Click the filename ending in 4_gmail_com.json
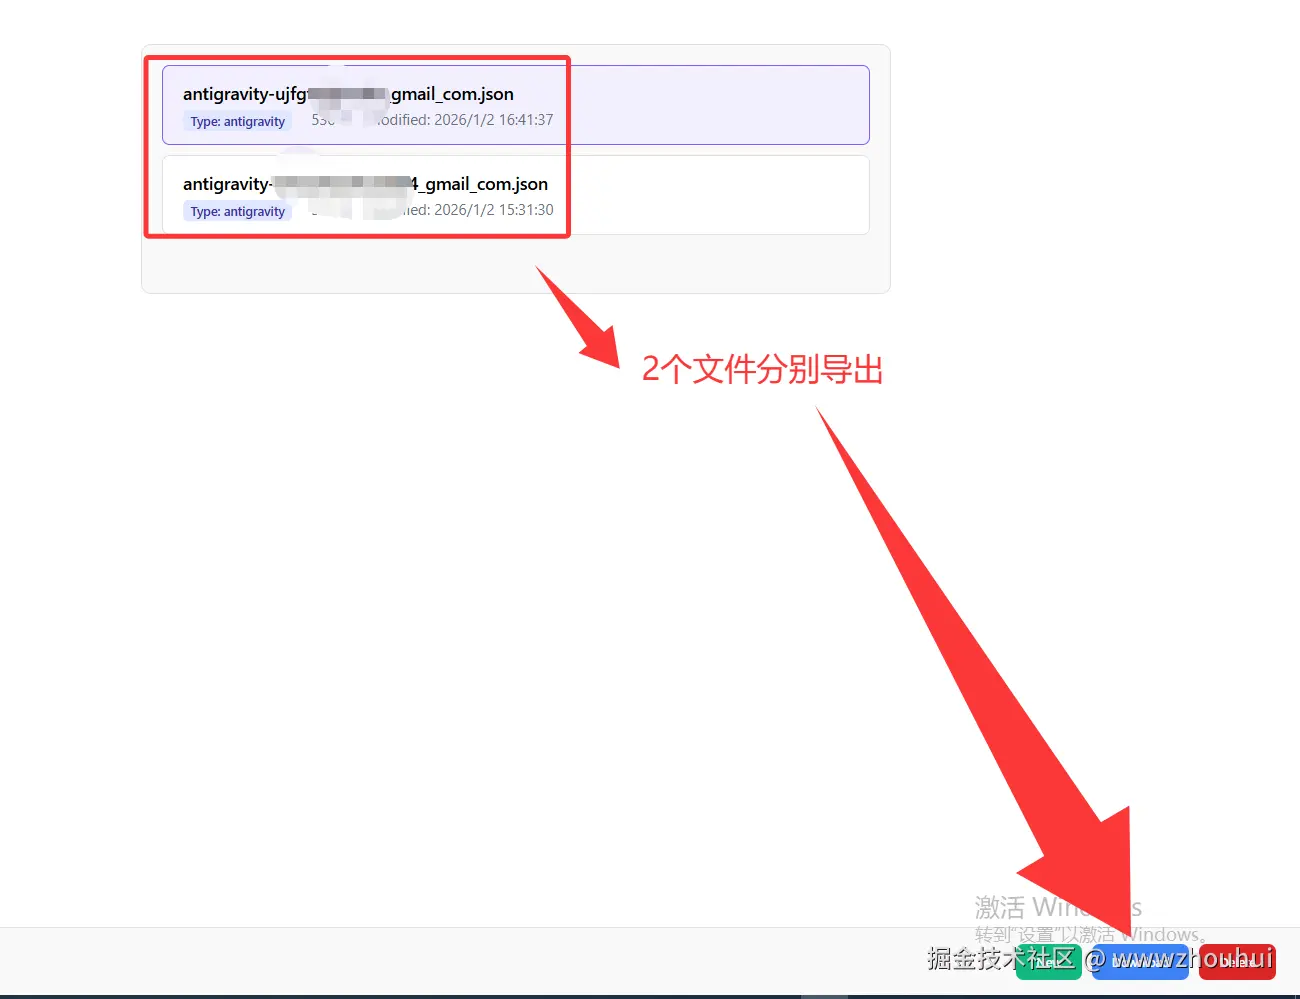 coord(365,184)
